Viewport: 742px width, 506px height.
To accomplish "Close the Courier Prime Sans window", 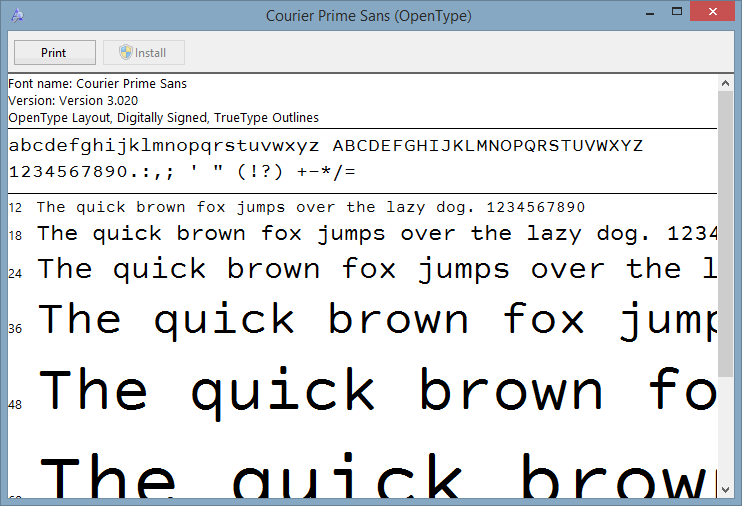I will (713, 12).
